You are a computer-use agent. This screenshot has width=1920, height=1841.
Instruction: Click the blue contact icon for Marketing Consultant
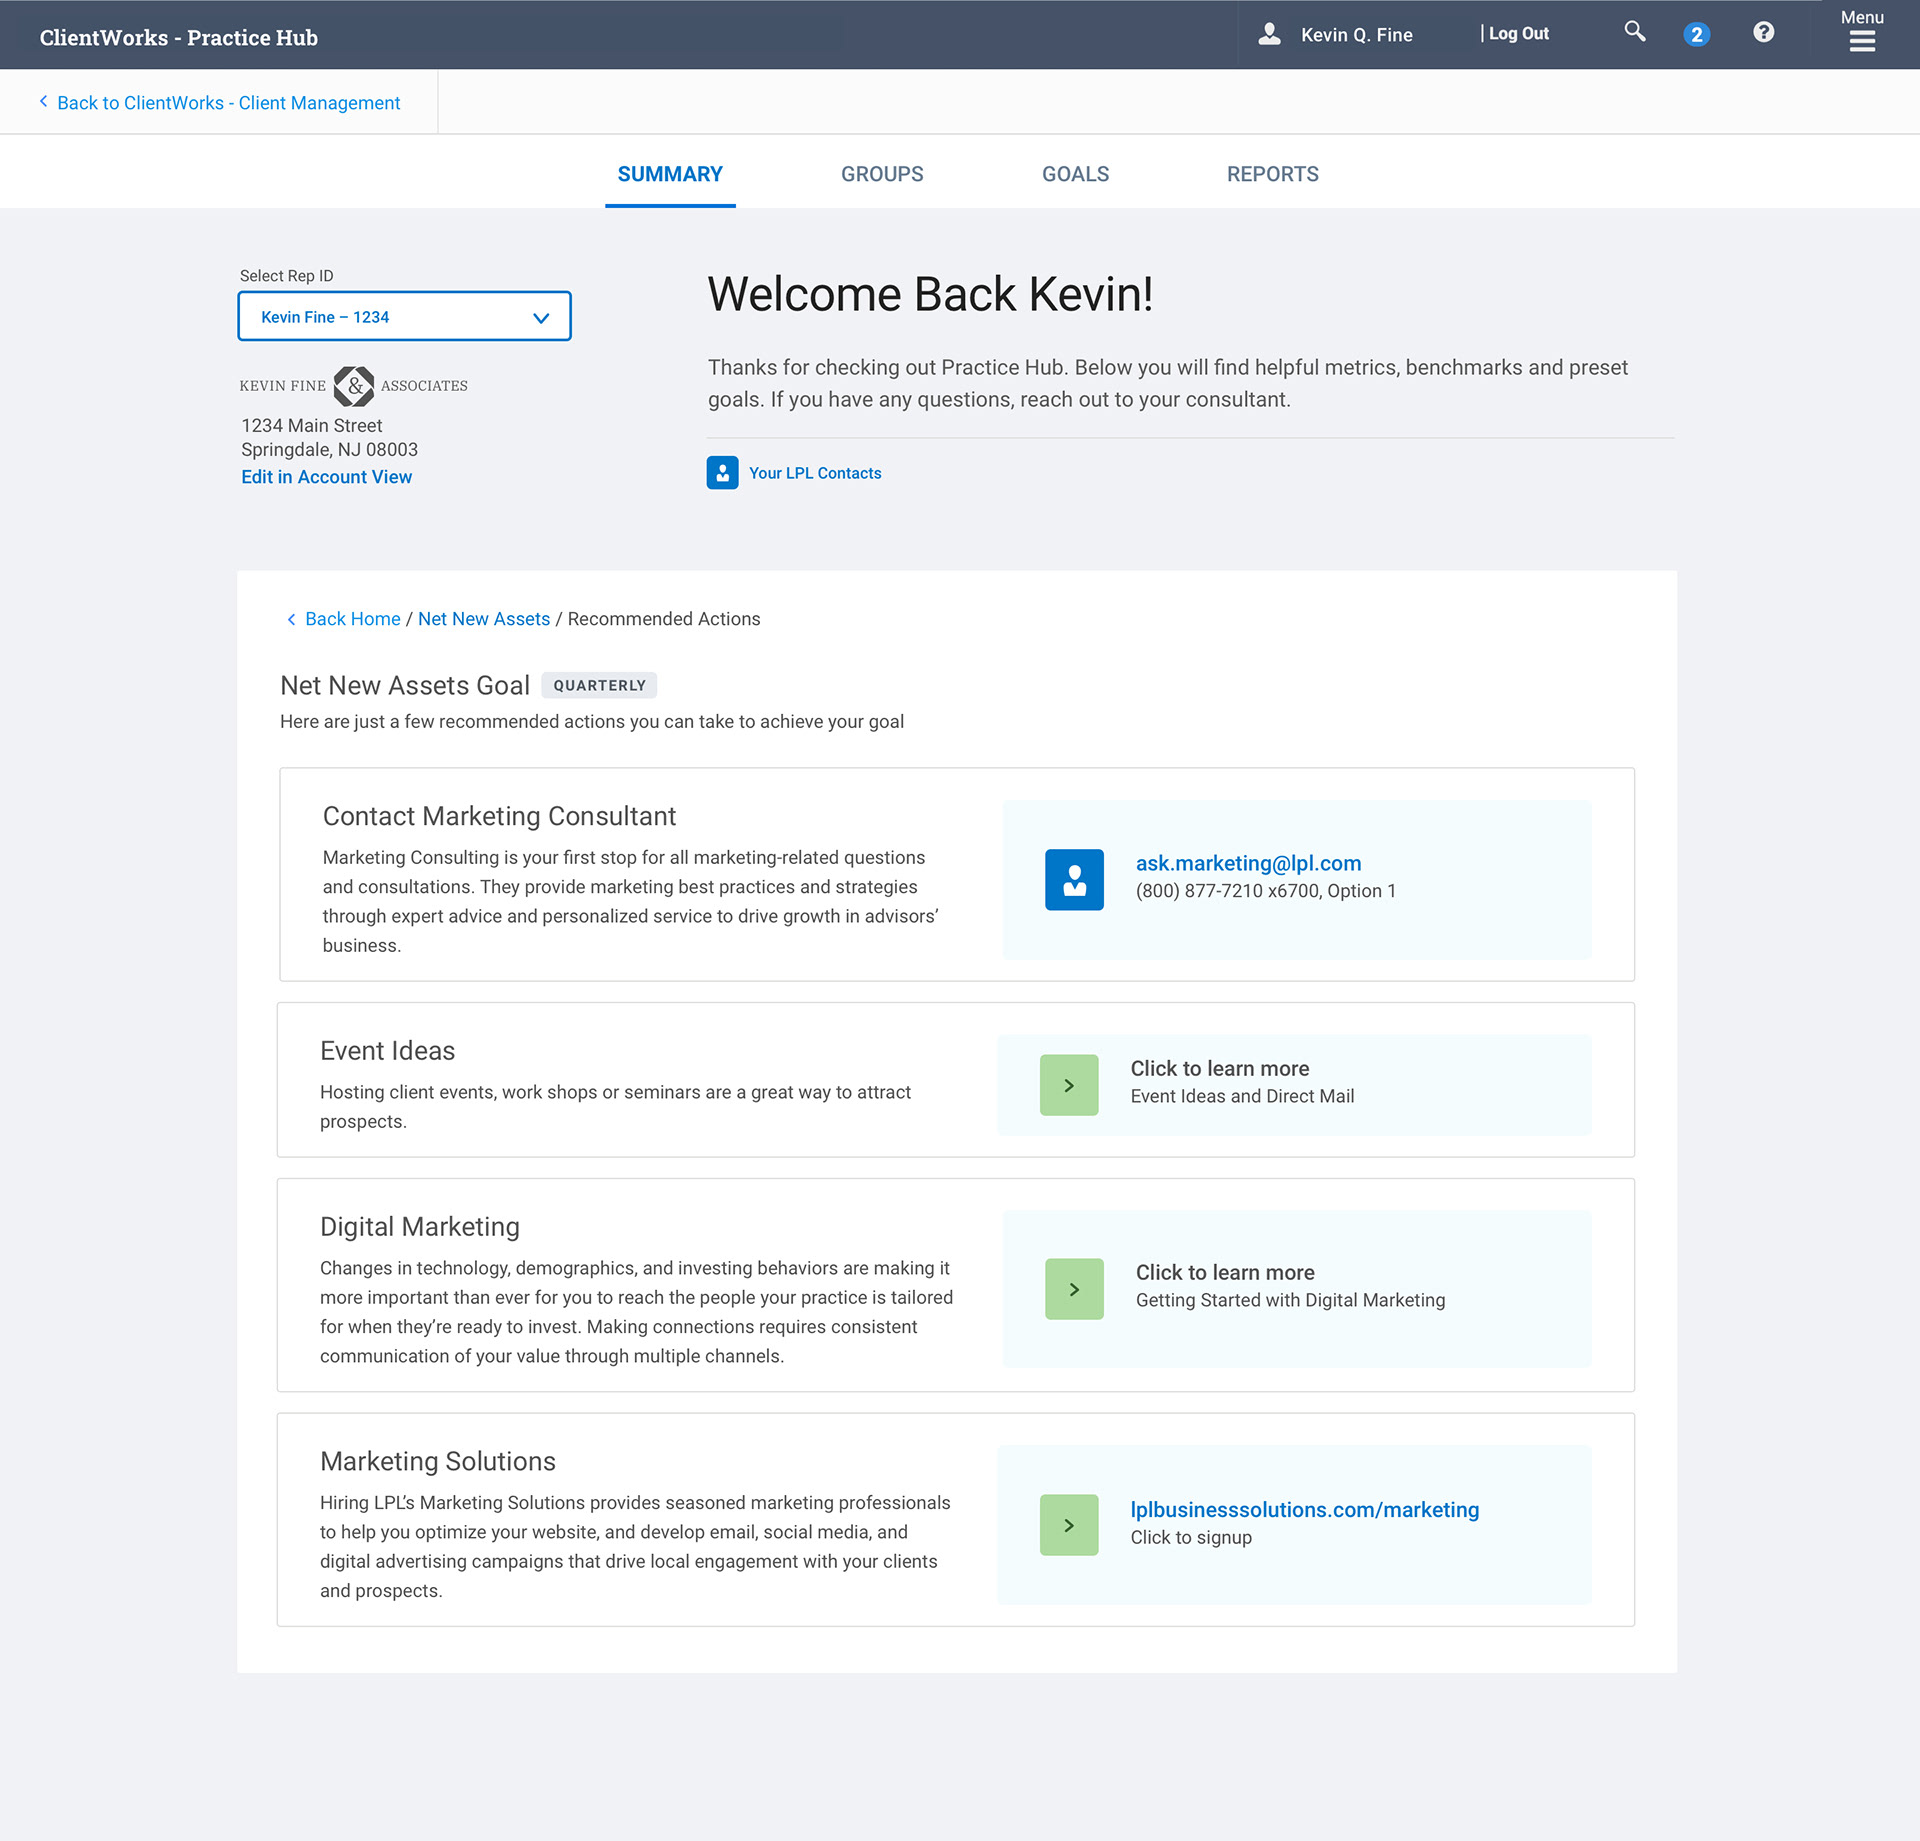click(x=1075, y=880)
